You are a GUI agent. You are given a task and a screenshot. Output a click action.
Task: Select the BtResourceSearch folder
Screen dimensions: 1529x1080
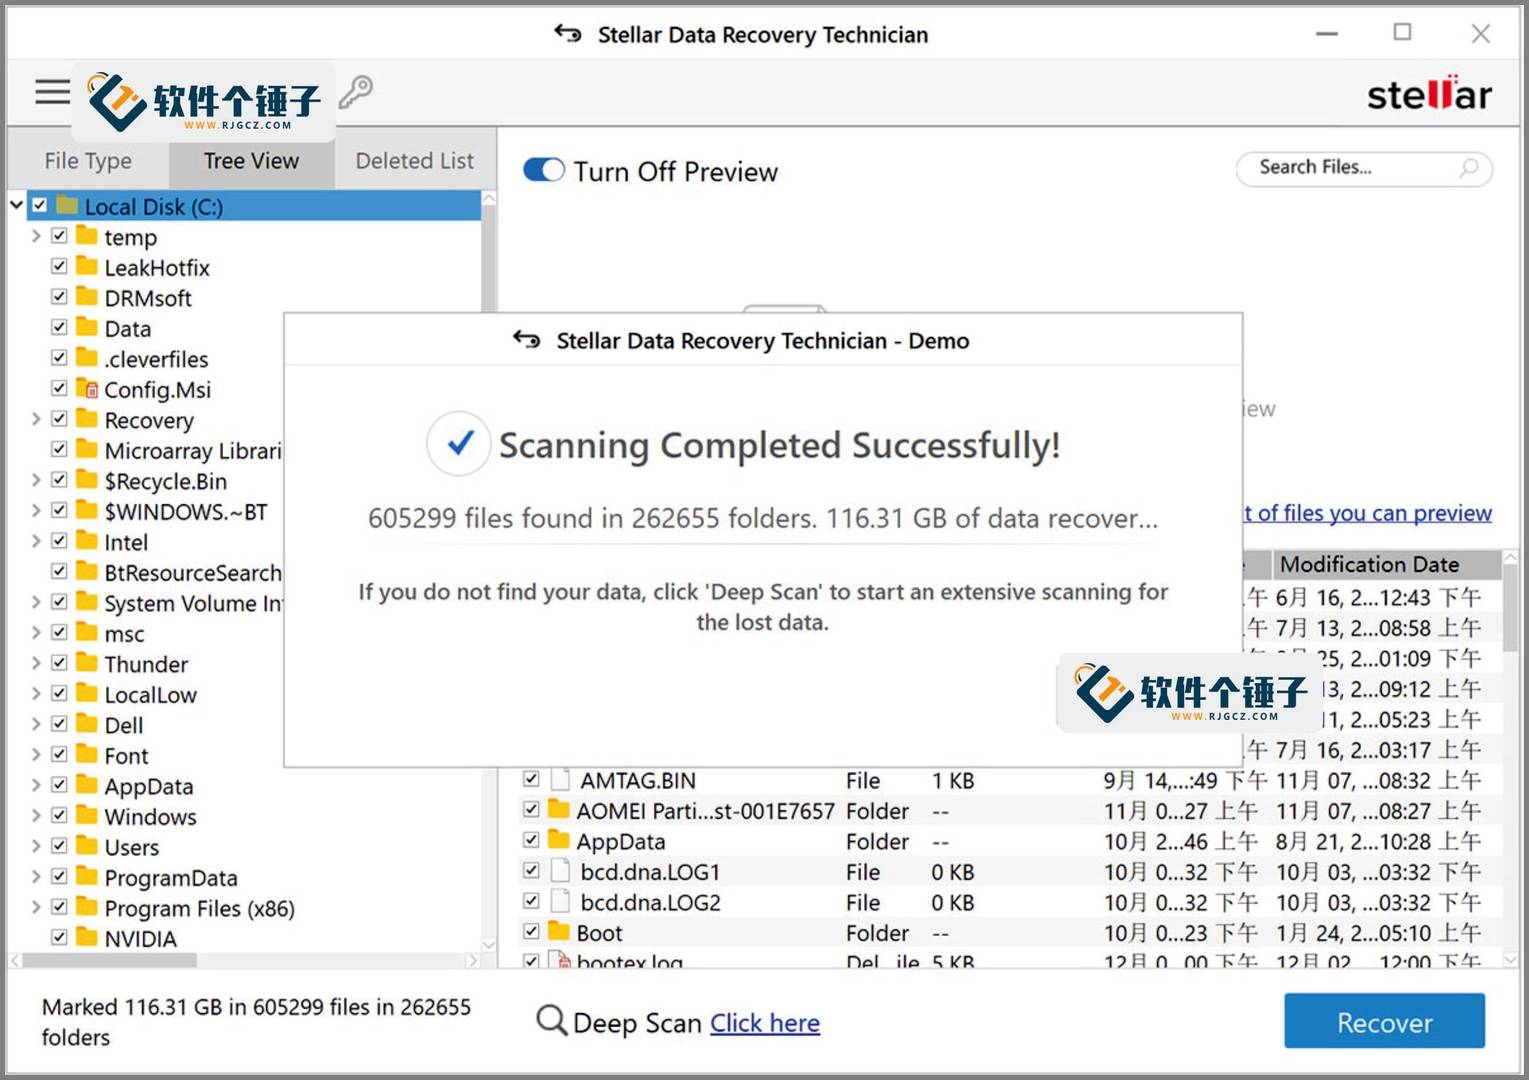[193, 573]
